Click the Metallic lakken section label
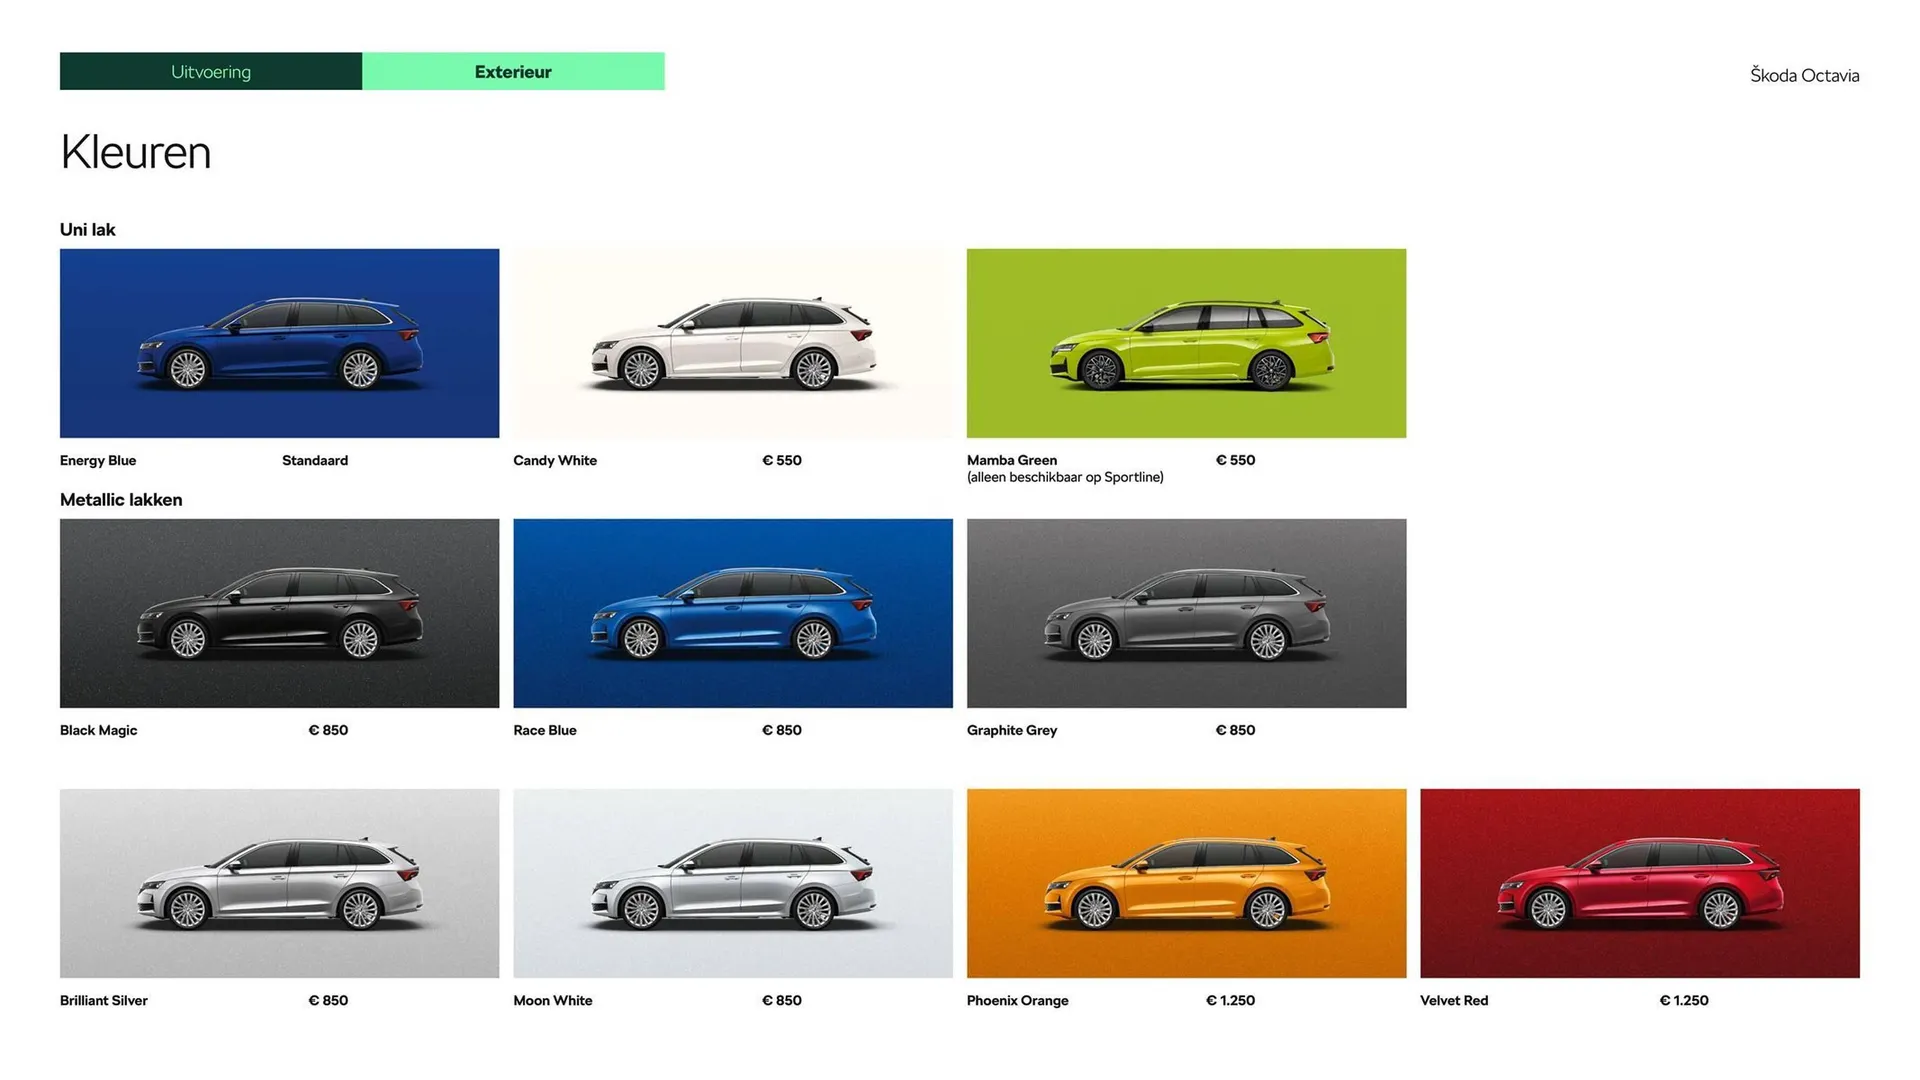The height and width of the screenshot is (1080, 1920). tap(121, 499)
